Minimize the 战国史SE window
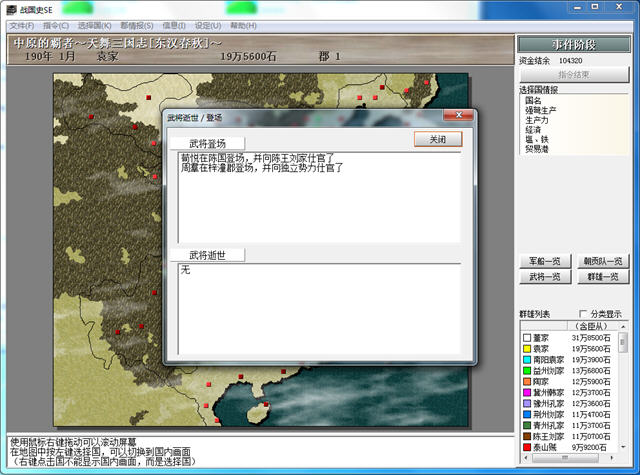Viewport: 640px width, 475px height. tap(578, 7)
